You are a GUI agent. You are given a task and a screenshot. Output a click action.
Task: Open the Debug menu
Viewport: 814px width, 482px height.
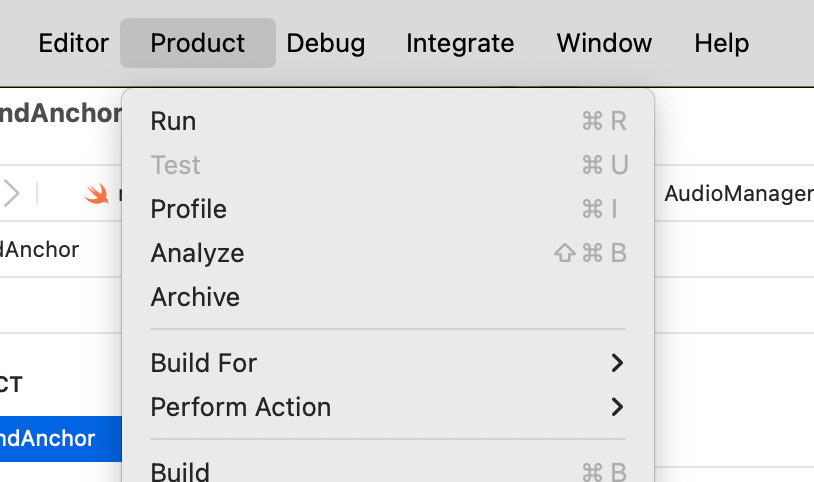point(325,43)
